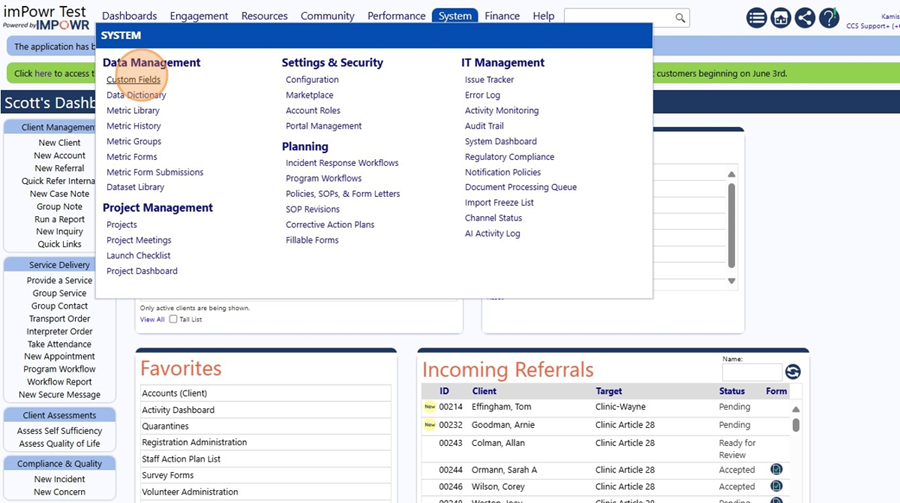Open Project Meetings link
Viewport: 900px width, 503px height.
[x=139, y=240]
